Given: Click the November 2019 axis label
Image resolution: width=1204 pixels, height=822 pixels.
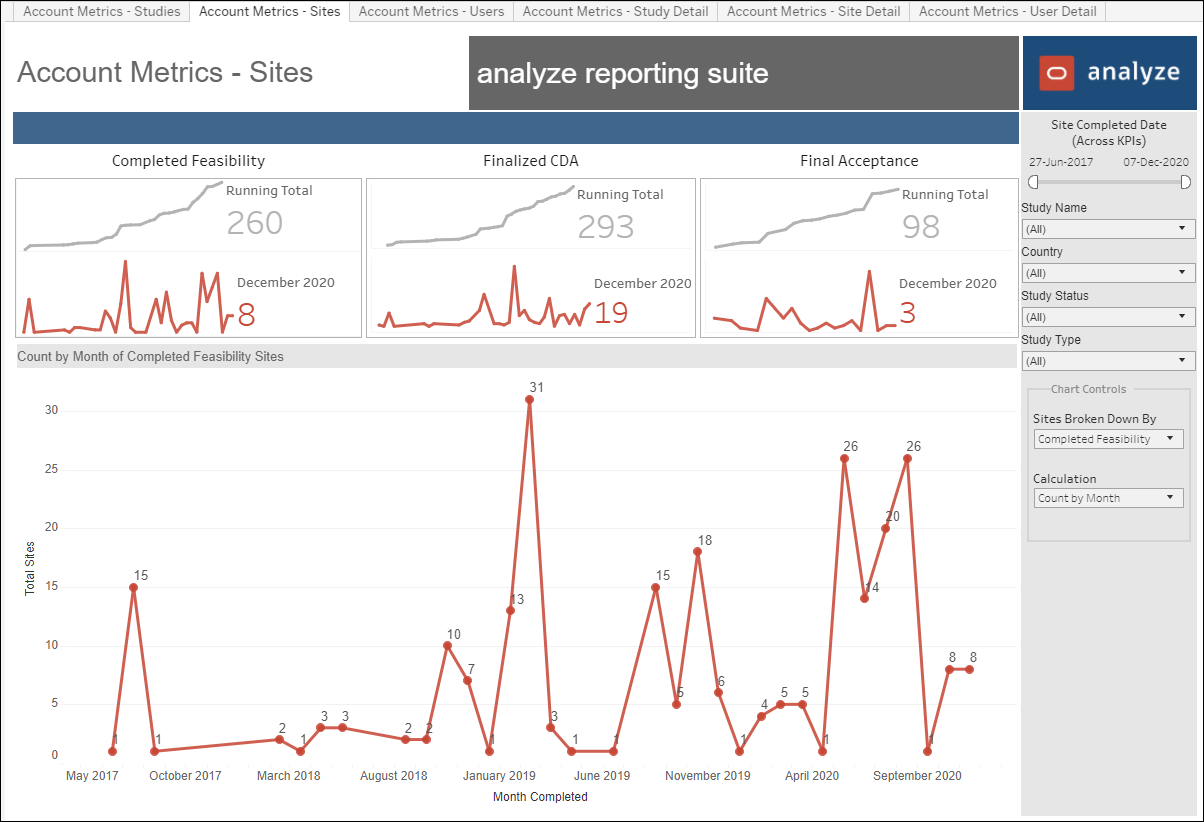Looking at the screenshot, I should pos(707,775).
